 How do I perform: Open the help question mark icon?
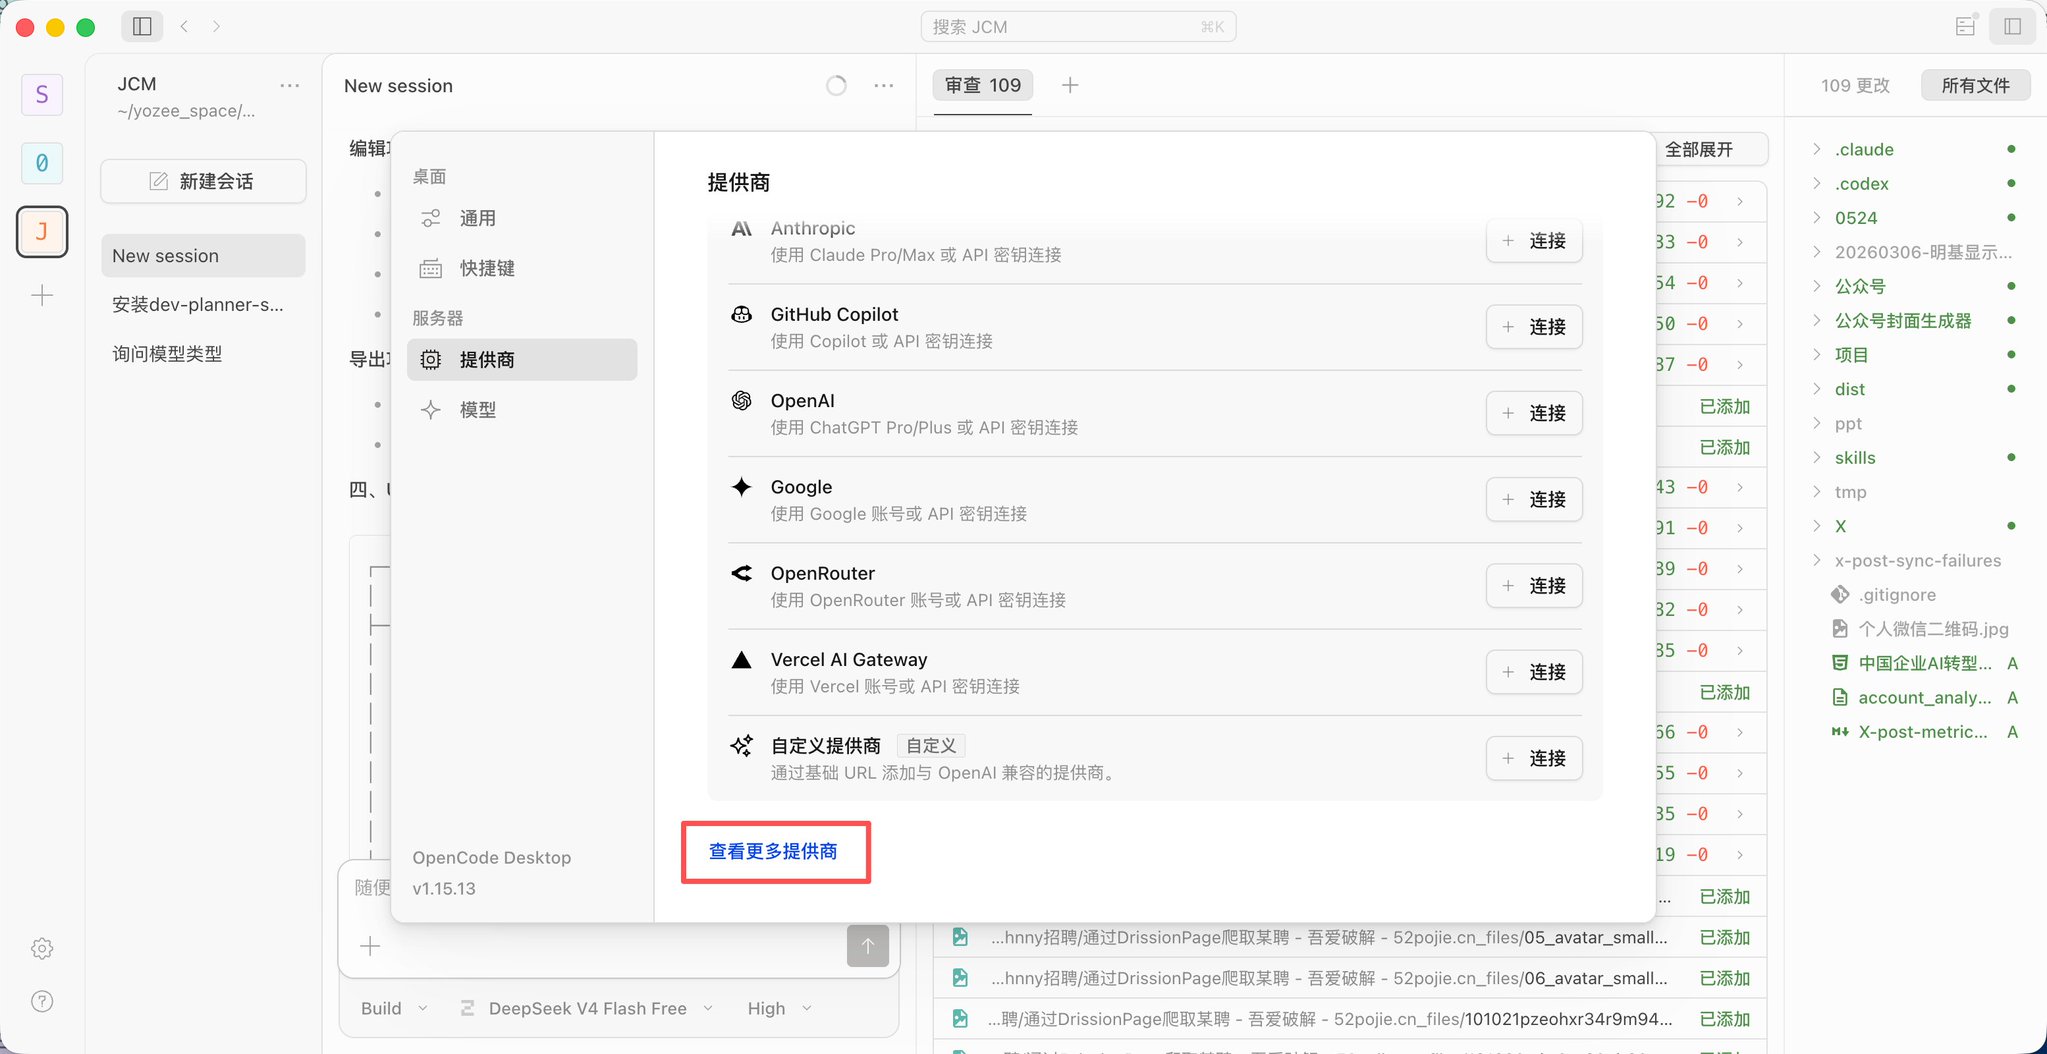click(x=42, y=1001)
